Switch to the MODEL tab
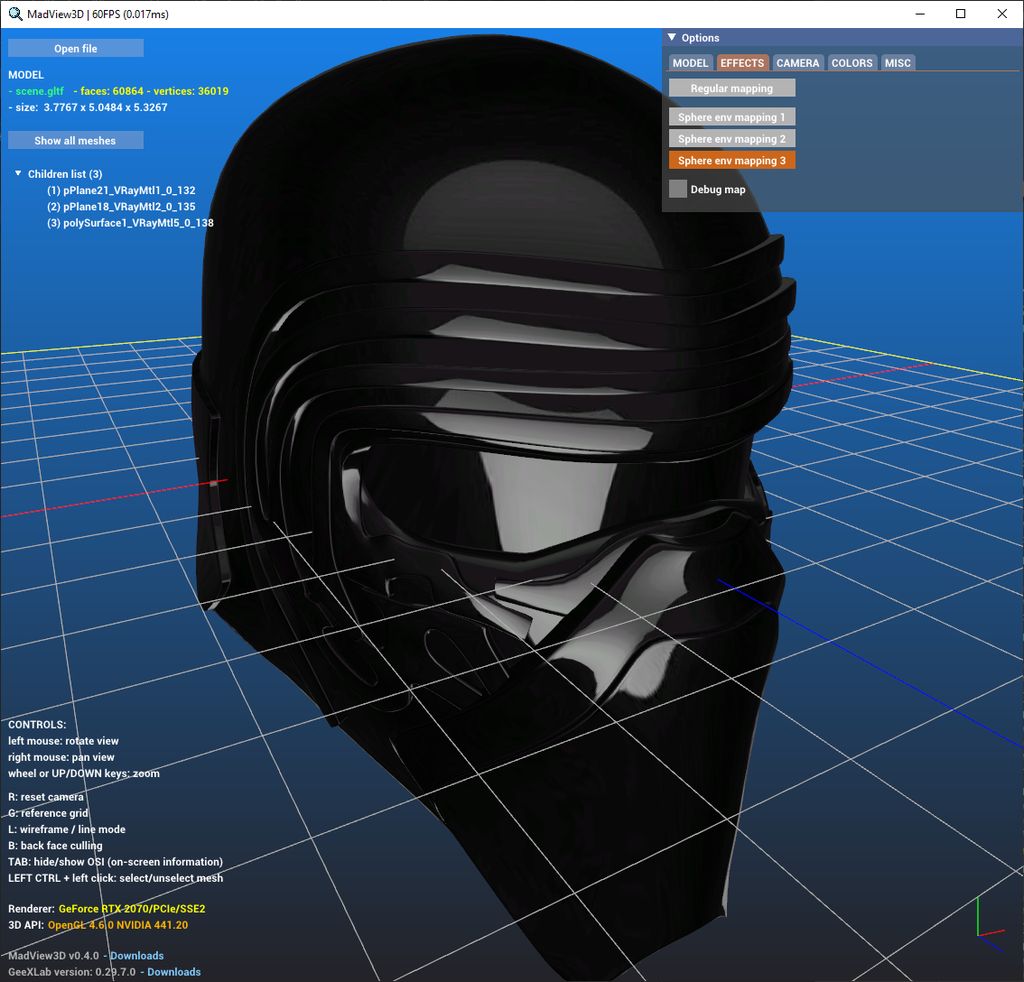 point(690,63)
